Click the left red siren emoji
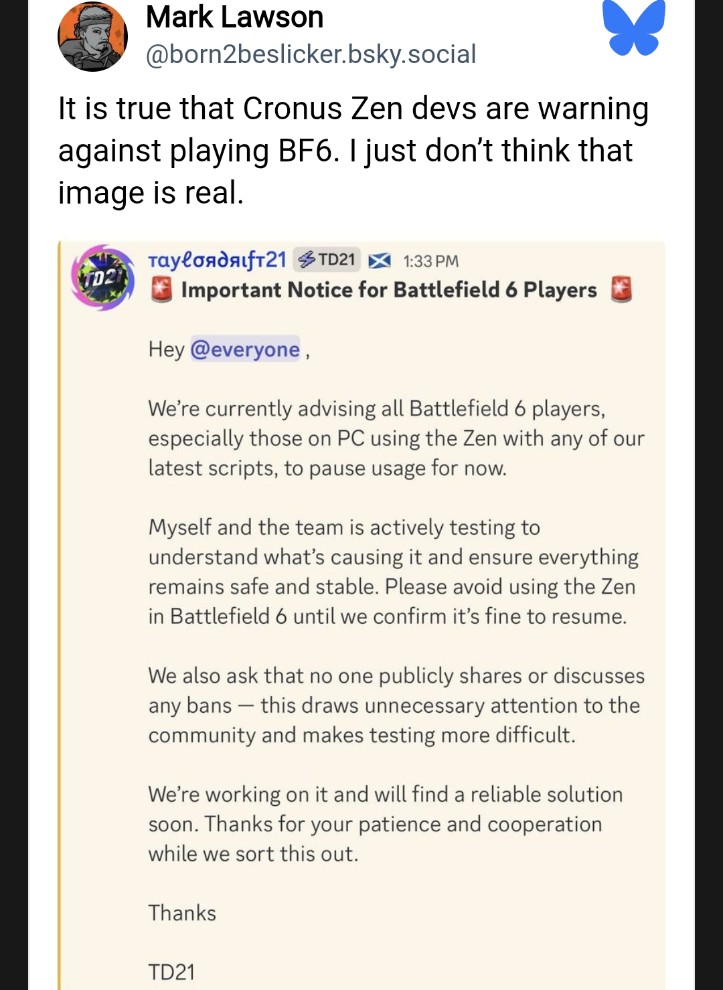The width and height of the screenshot is (723, 990). point(162,291)
